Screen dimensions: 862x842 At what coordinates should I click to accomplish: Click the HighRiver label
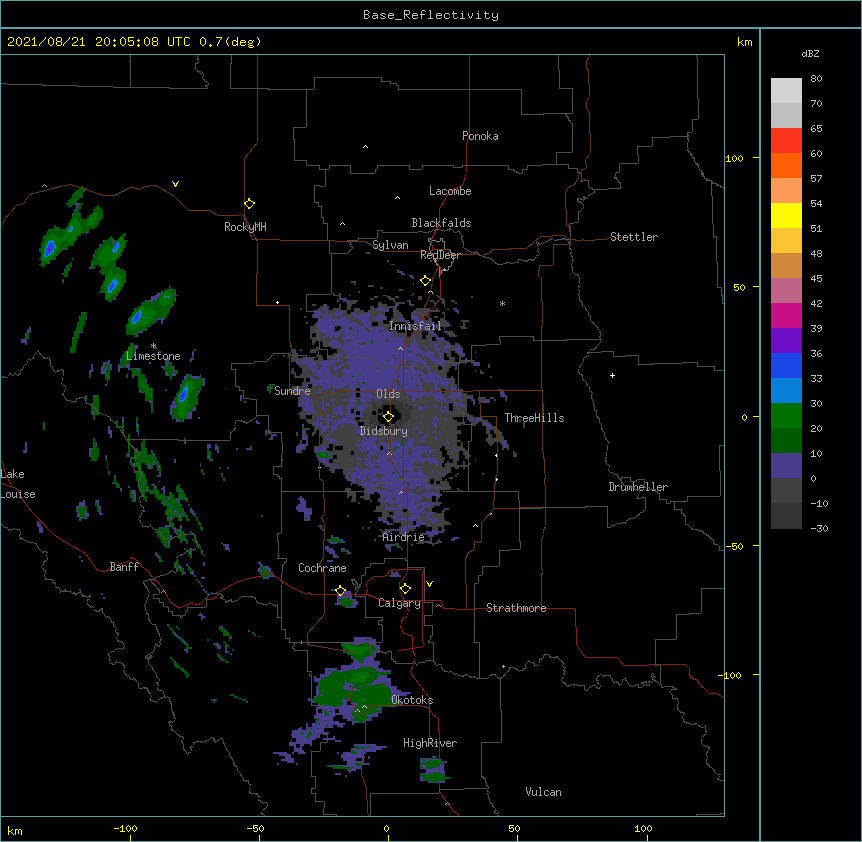tap(430, 743)
